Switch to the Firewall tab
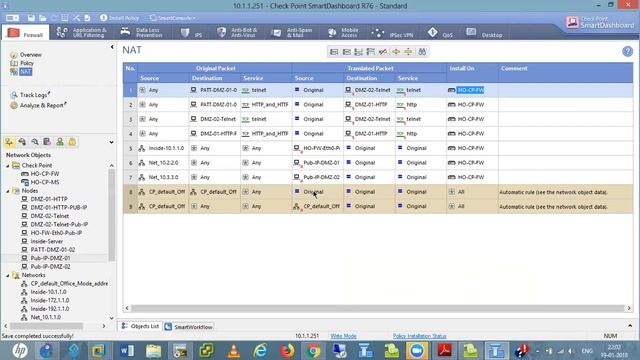The image size is (640, 360). [x=25, y=33]
